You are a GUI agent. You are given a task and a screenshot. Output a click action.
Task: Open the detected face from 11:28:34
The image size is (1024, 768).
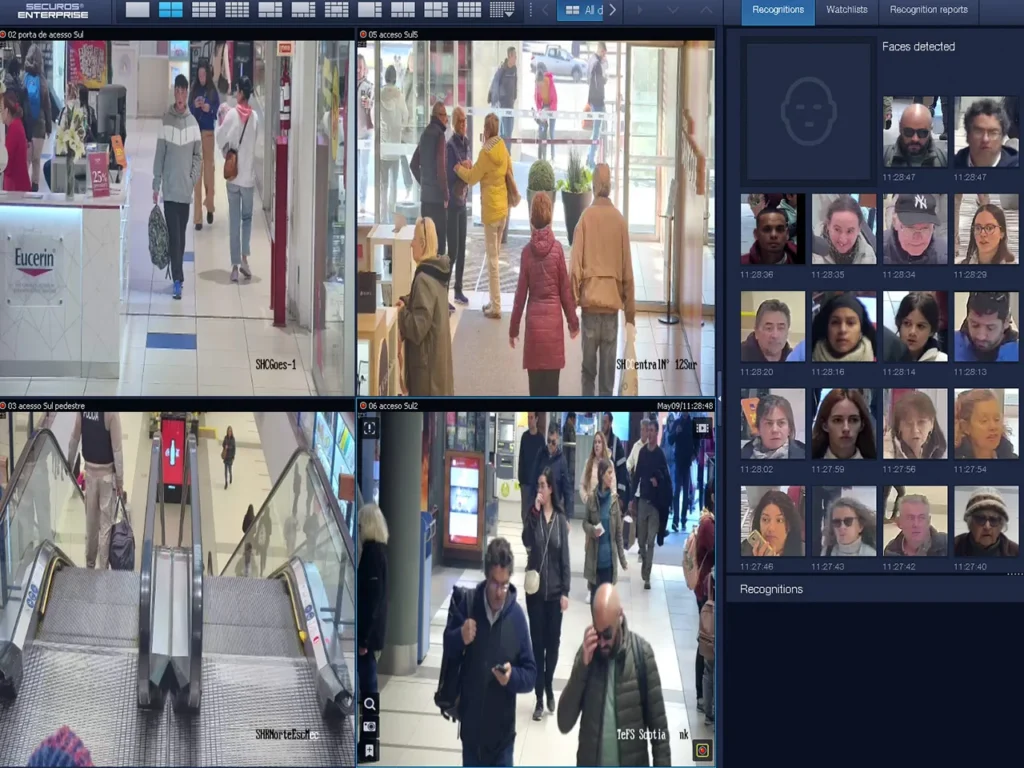click(x=915, y=229)
